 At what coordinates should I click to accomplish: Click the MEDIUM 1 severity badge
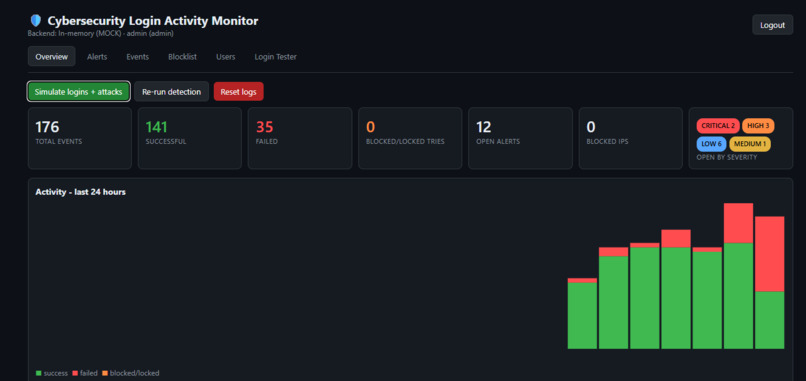[x=750, y=144]
